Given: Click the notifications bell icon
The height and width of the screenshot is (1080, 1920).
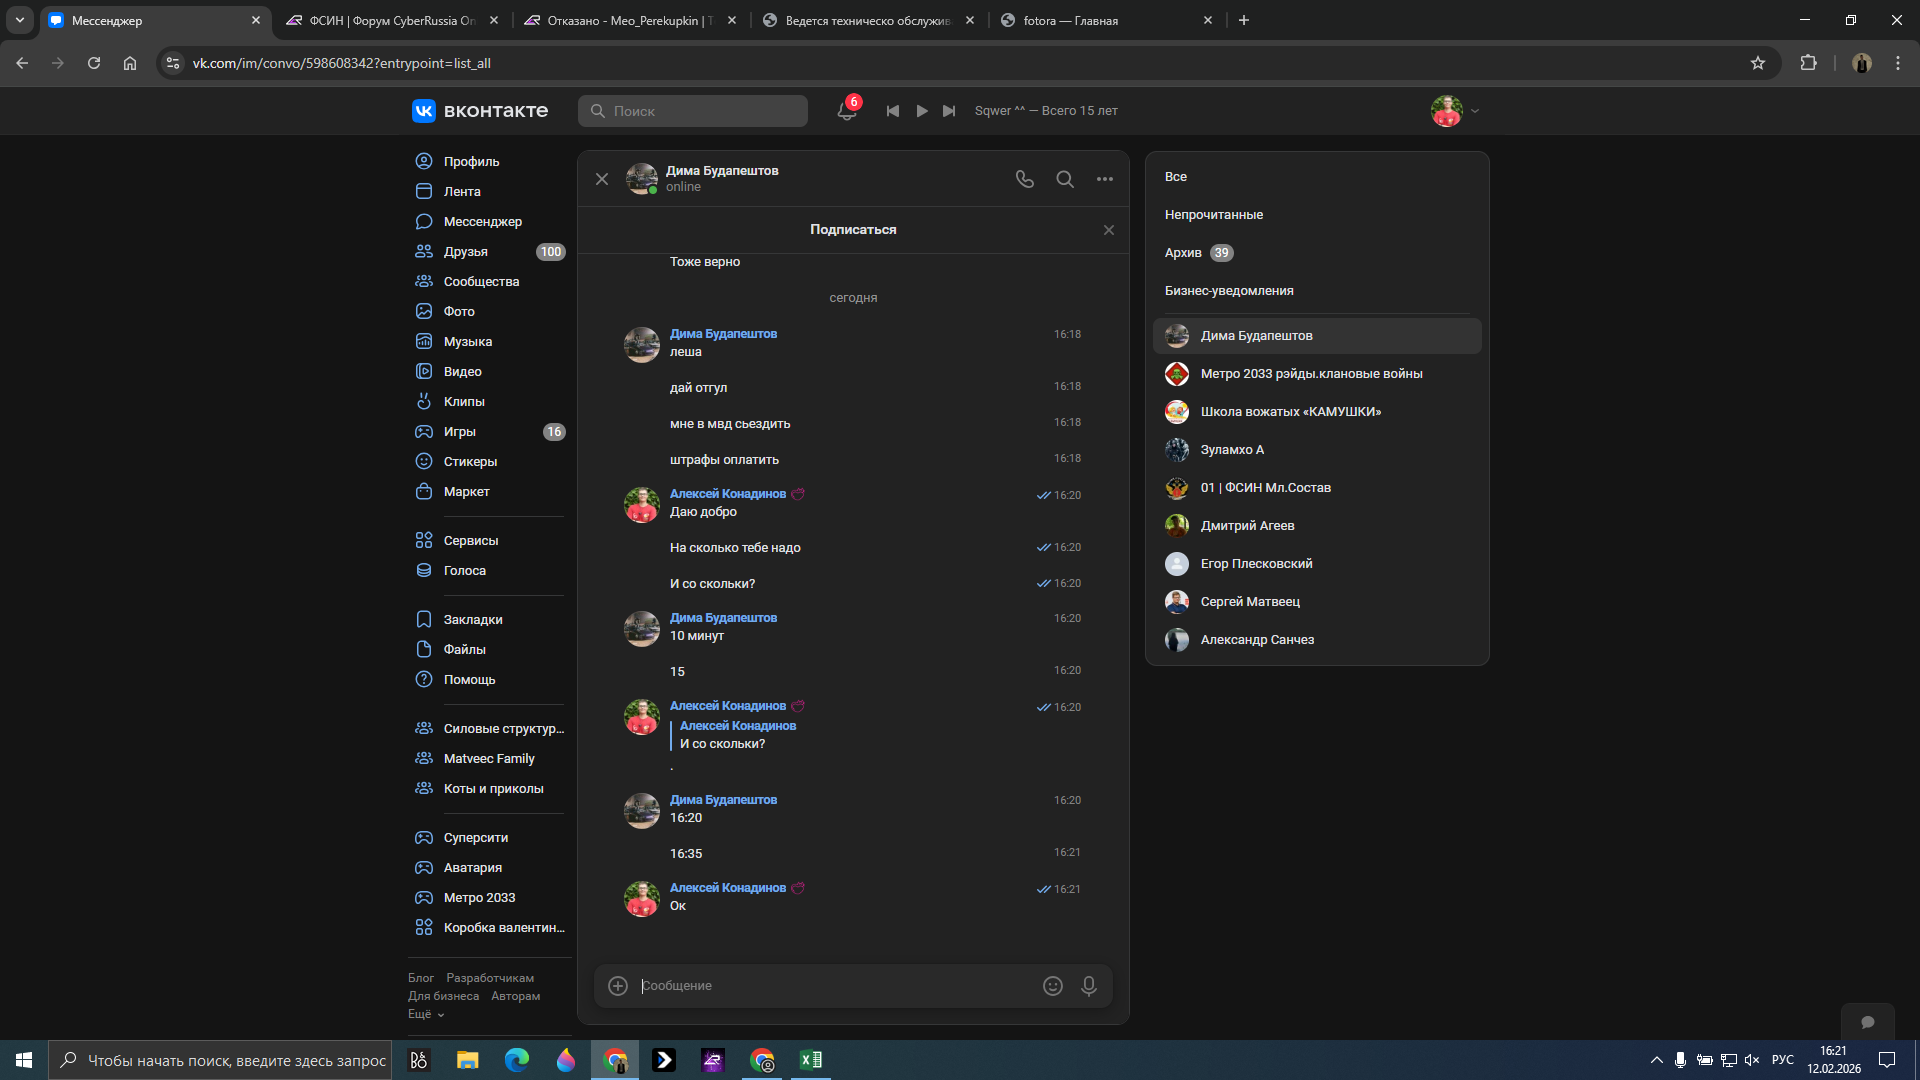Looking at the screenshot, I should (x=846, y=111).
